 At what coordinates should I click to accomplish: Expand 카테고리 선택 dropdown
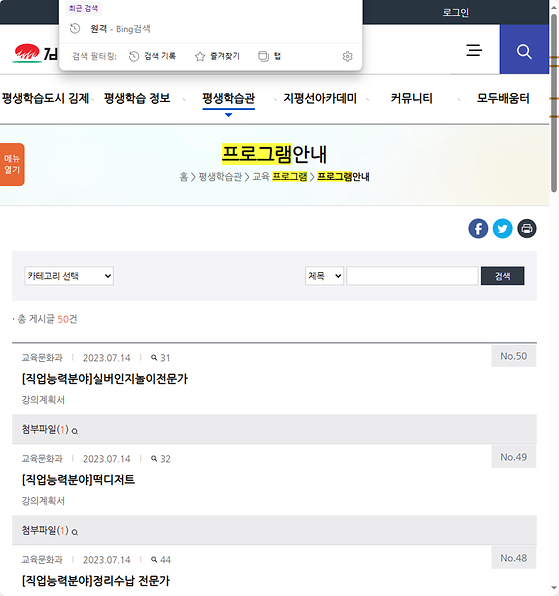(69, 276)
